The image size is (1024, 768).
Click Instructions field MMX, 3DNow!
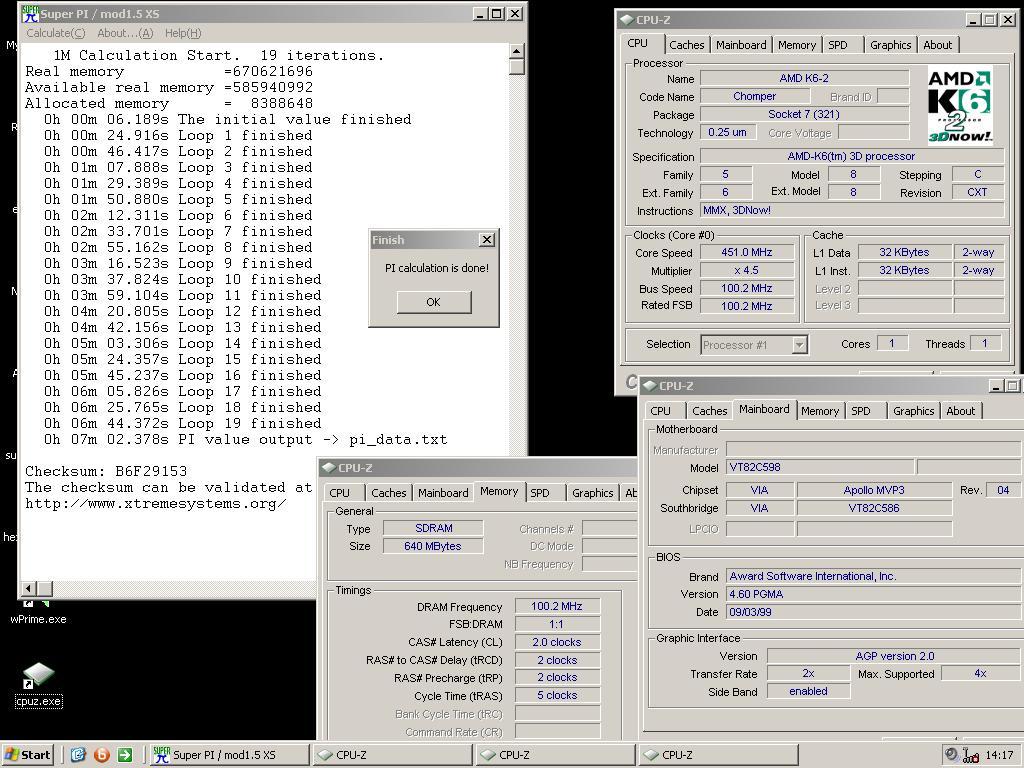point(852,210)
